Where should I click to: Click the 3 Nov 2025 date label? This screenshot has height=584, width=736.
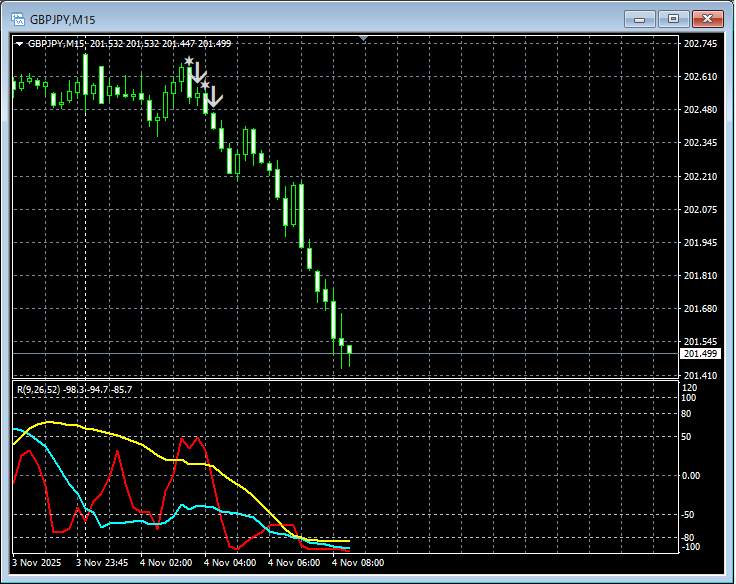pyautogui.click(x=36, y=563)
